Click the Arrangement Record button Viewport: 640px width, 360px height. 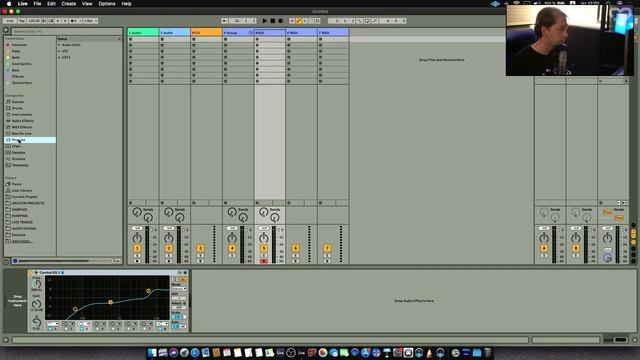[280, 20]
